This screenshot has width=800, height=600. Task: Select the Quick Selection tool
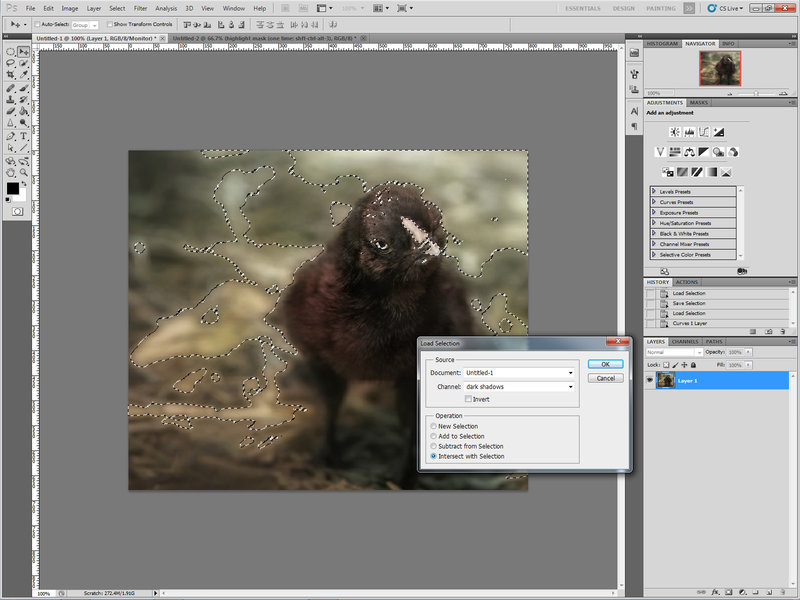click(23, 63)
